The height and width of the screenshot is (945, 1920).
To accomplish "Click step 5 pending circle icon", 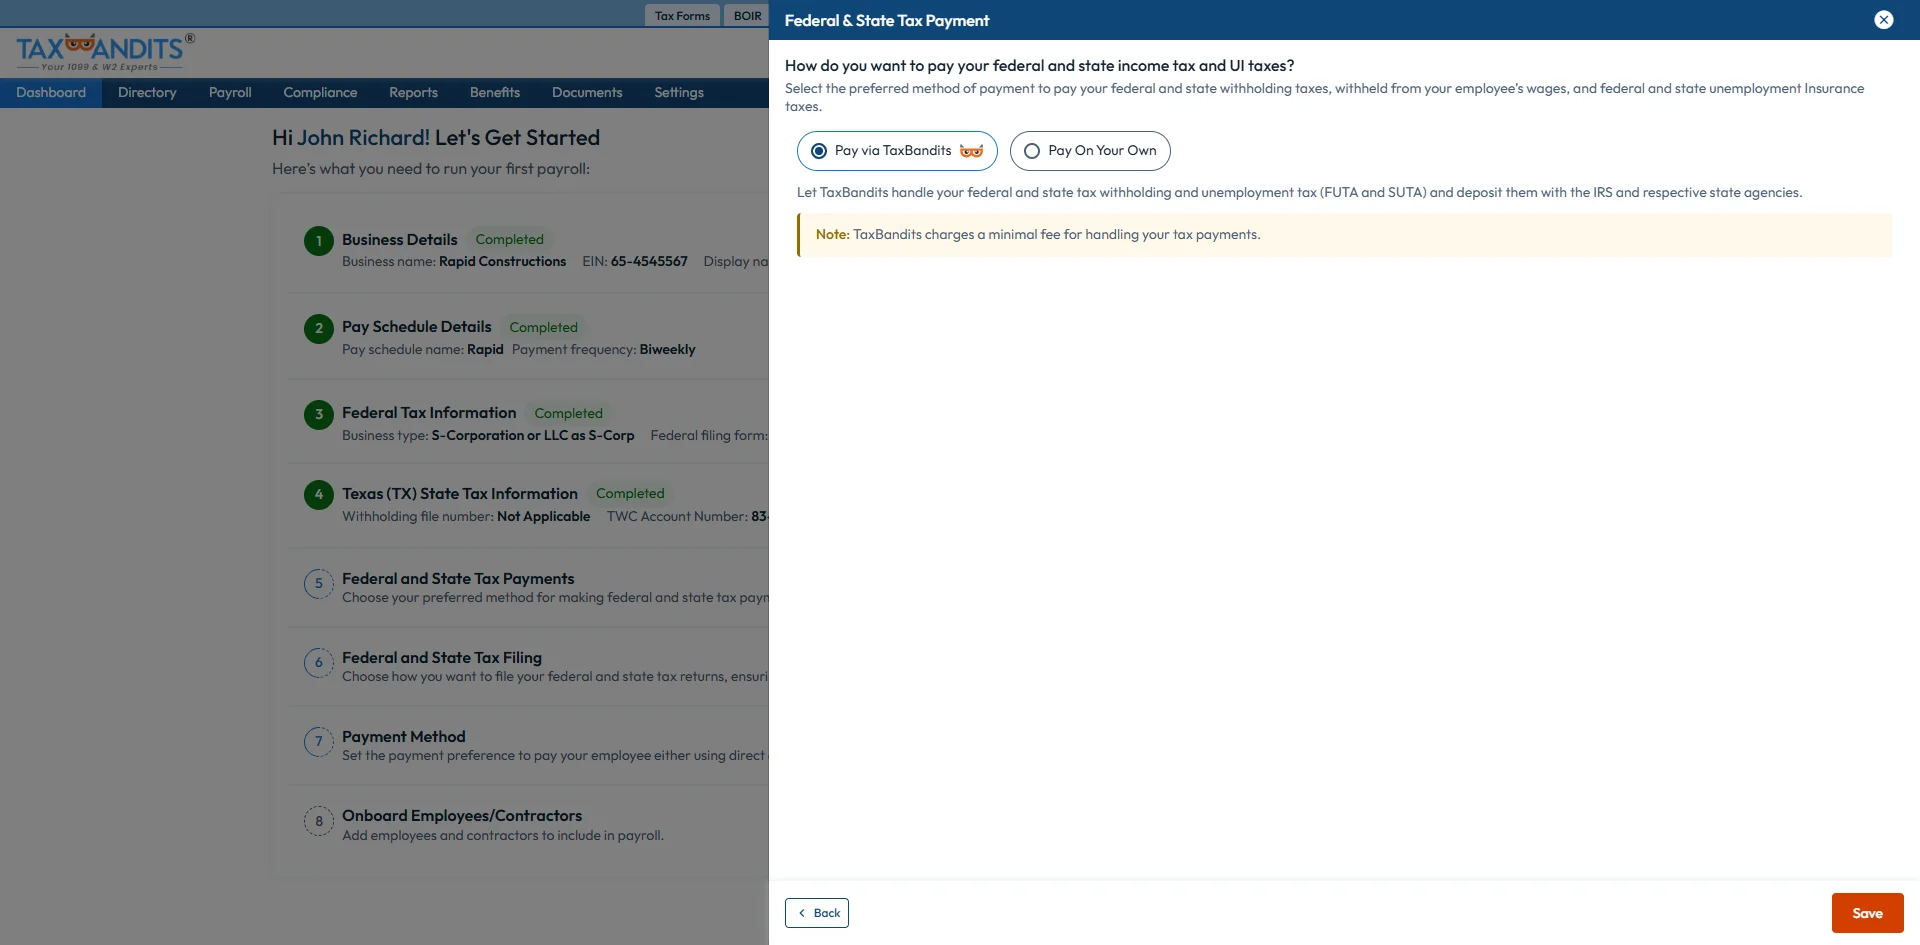I will click(319, 583).
